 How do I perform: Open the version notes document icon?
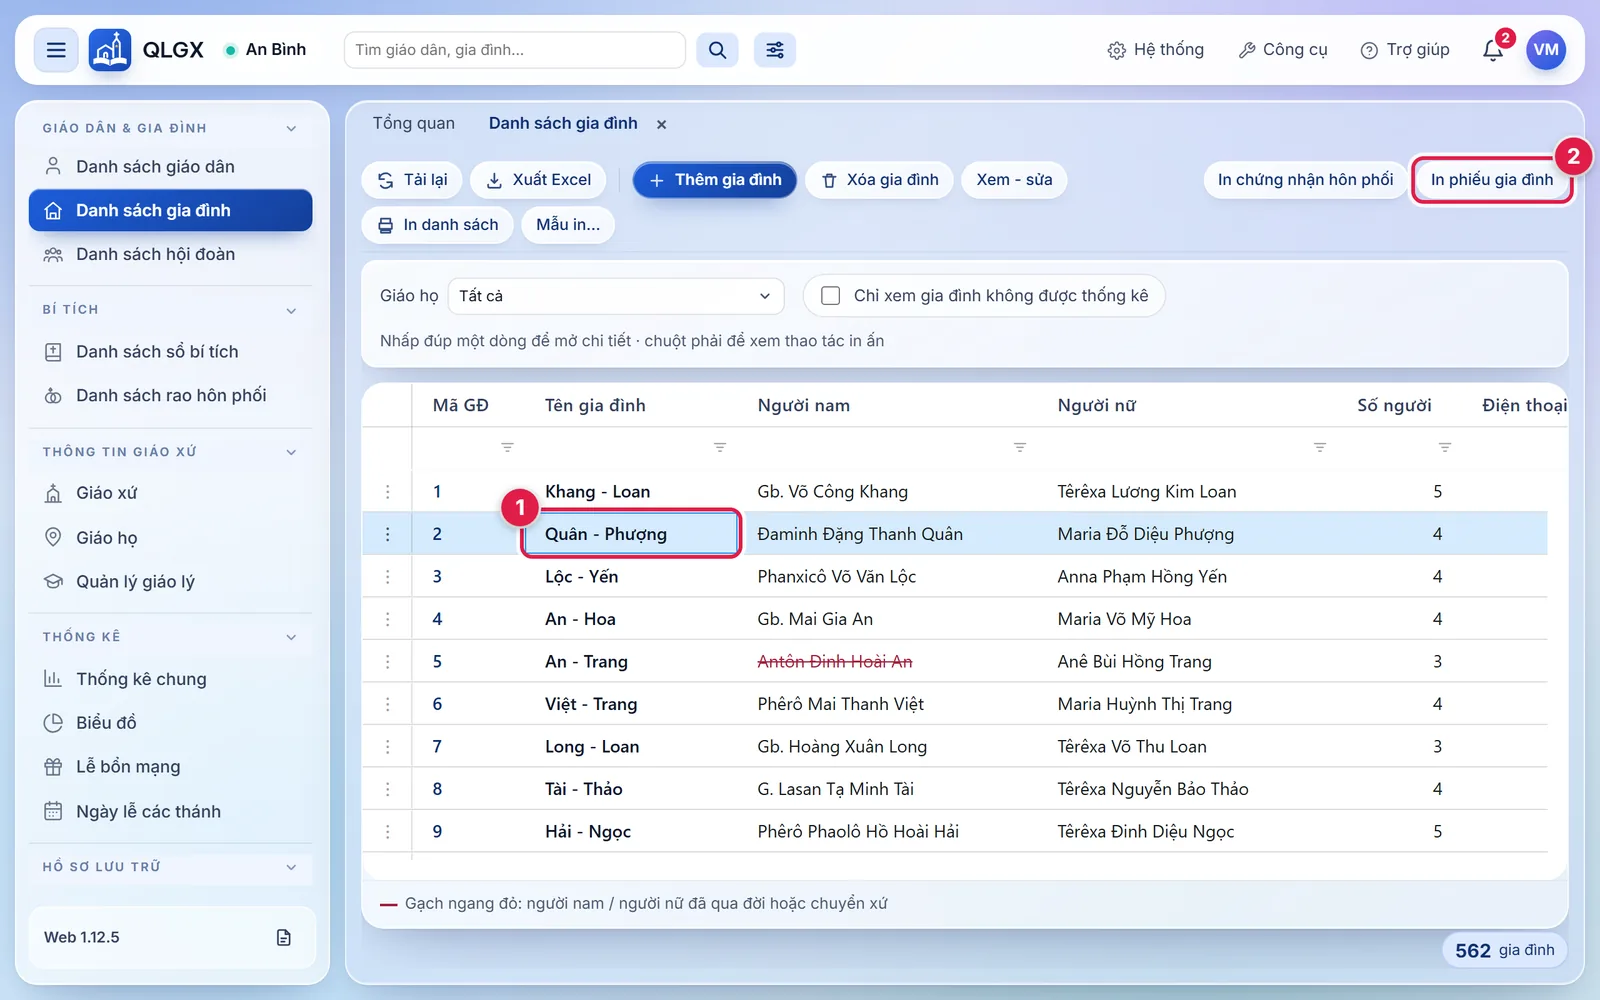[284, 937]
